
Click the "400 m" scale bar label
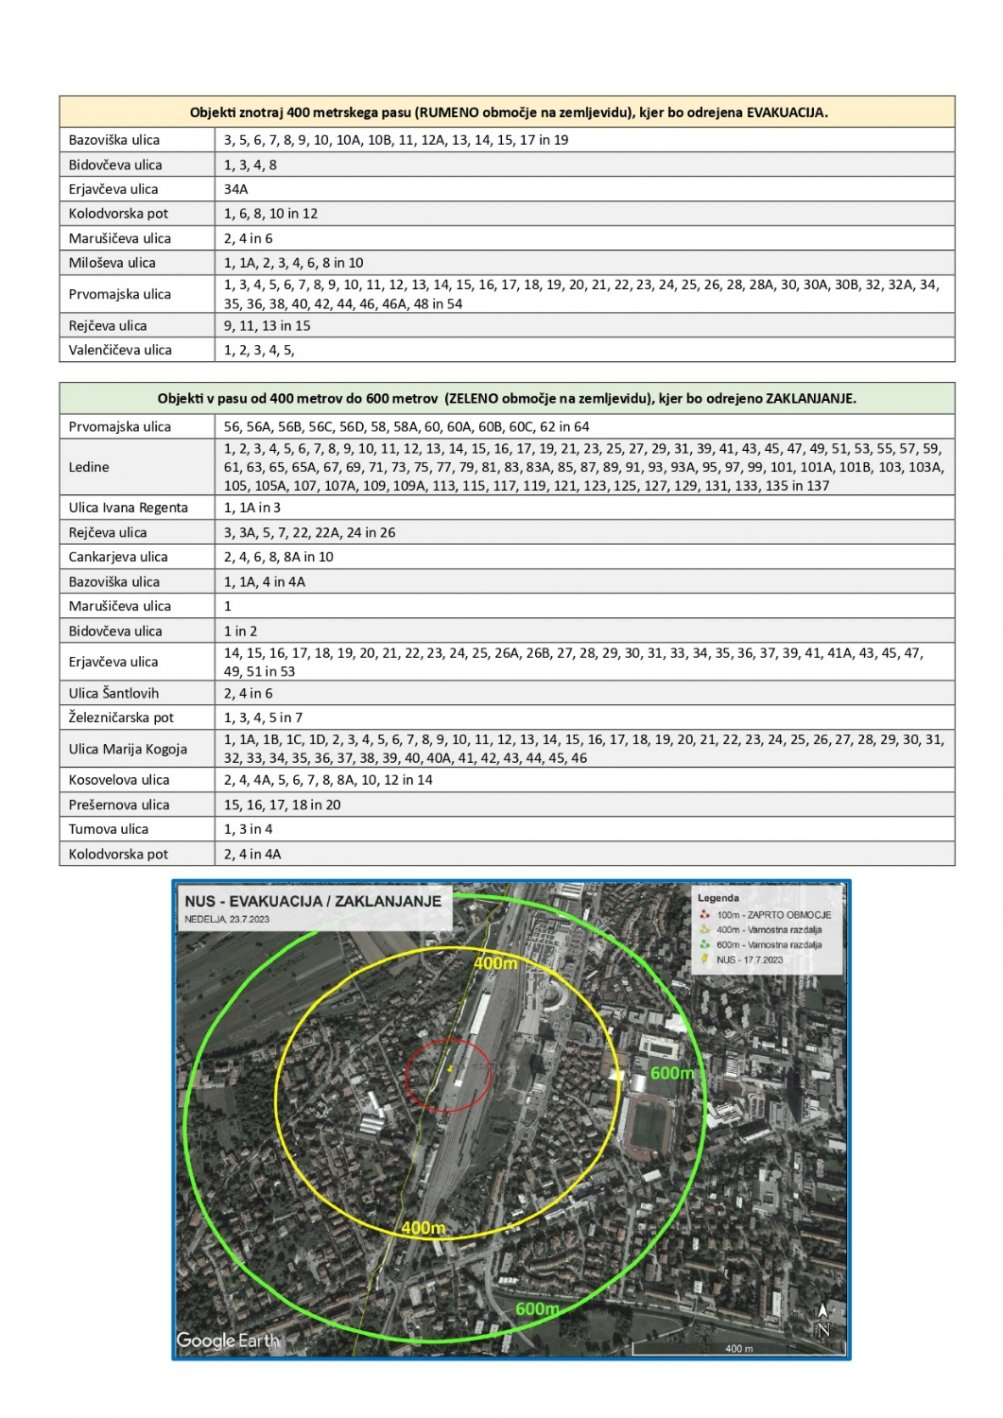[x=739, y=1349]
